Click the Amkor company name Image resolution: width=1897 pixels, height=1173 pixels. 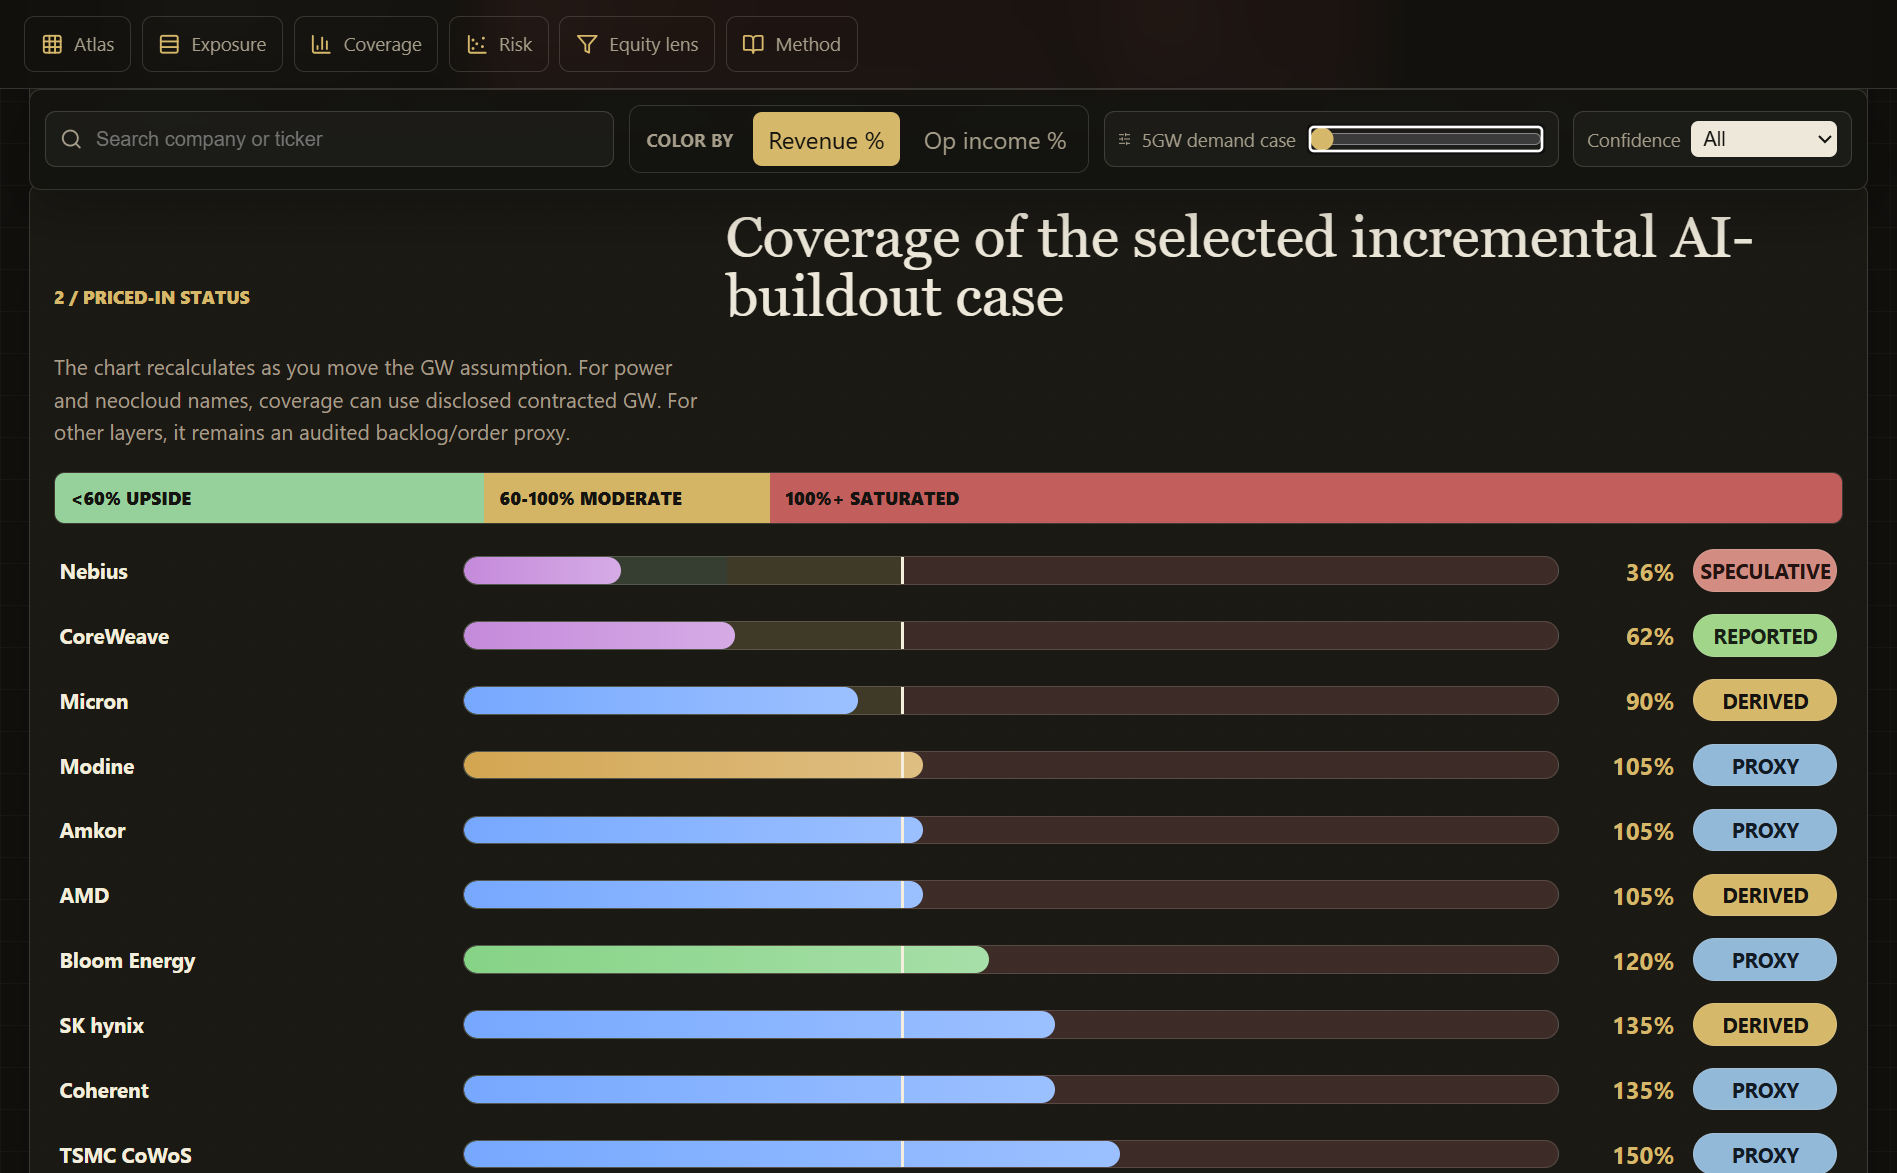93,831
